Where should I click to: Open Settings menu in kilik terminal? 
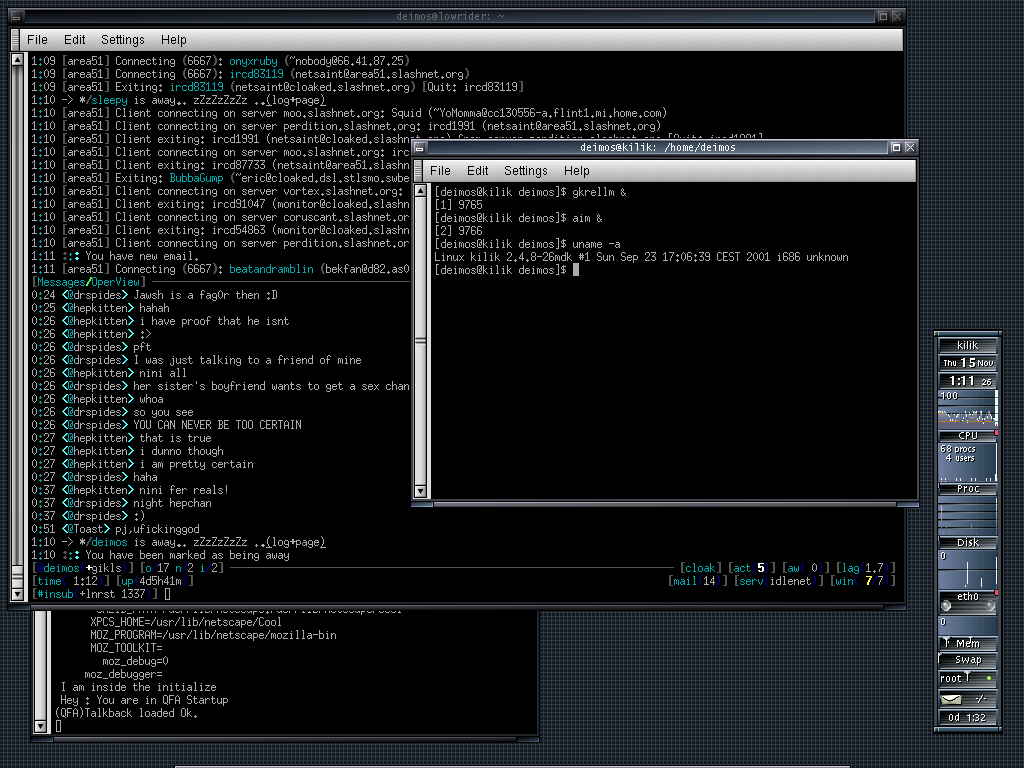click(525, 171)
